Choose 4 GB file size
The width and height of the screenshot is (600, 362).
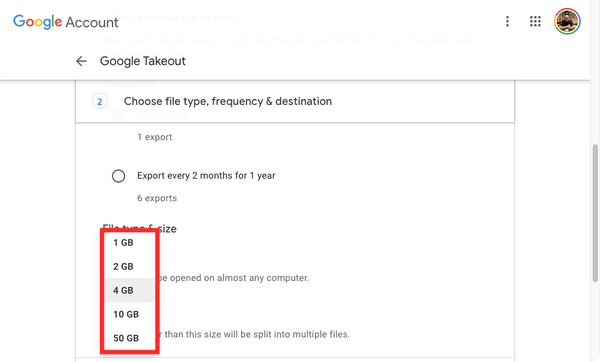129,290
